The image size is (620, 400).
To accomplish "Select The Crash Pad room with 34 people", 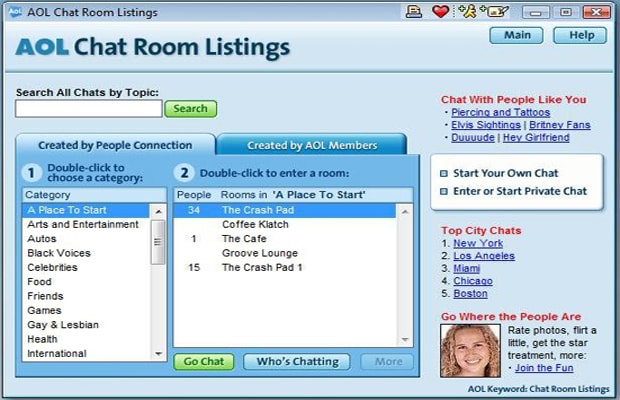I will click(x=285, y=210).
